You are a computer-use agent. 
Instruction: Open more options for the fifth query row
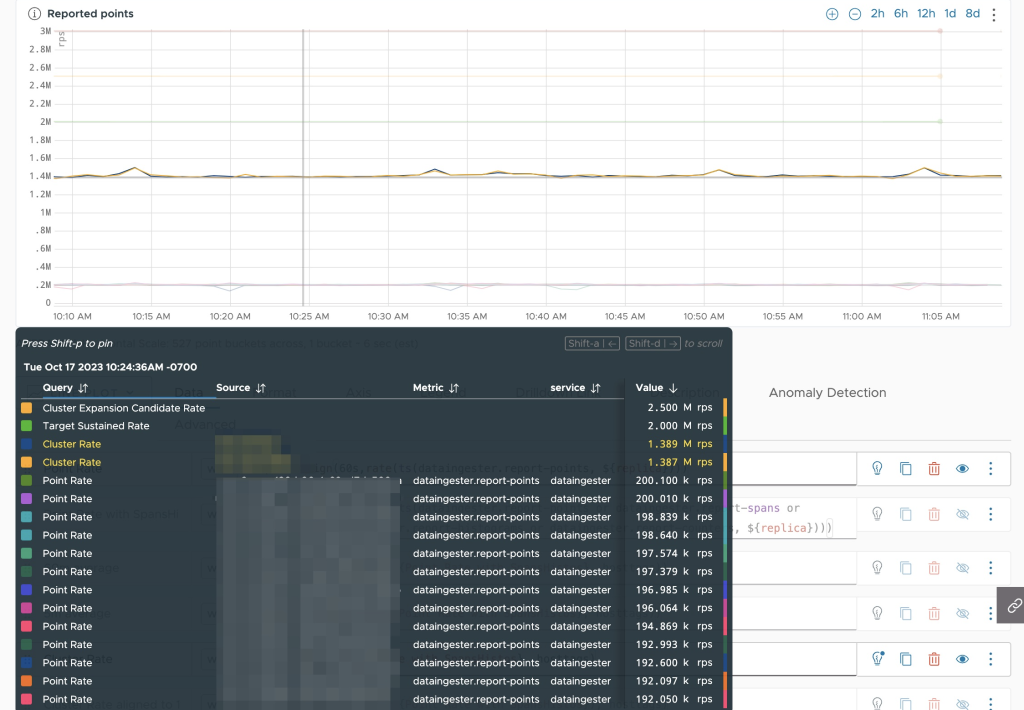(x=990, y=659)
